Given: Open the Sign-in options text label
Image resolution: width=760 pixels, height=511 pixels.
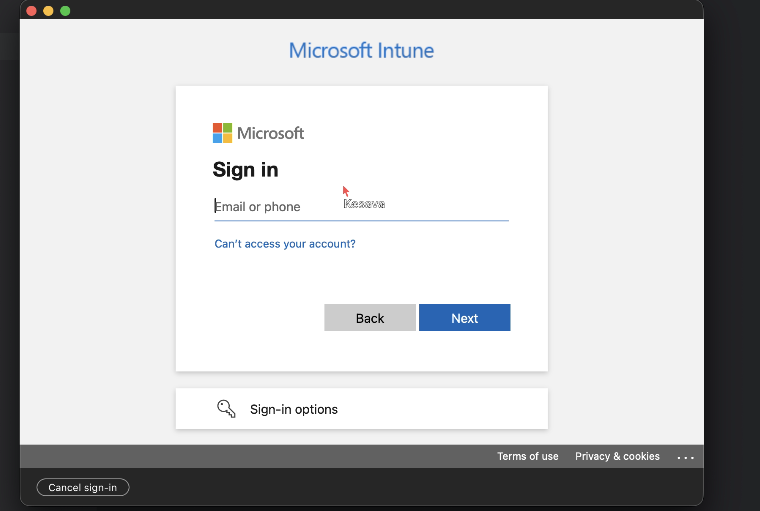Looking at the screenshot, I should [294, 409].
